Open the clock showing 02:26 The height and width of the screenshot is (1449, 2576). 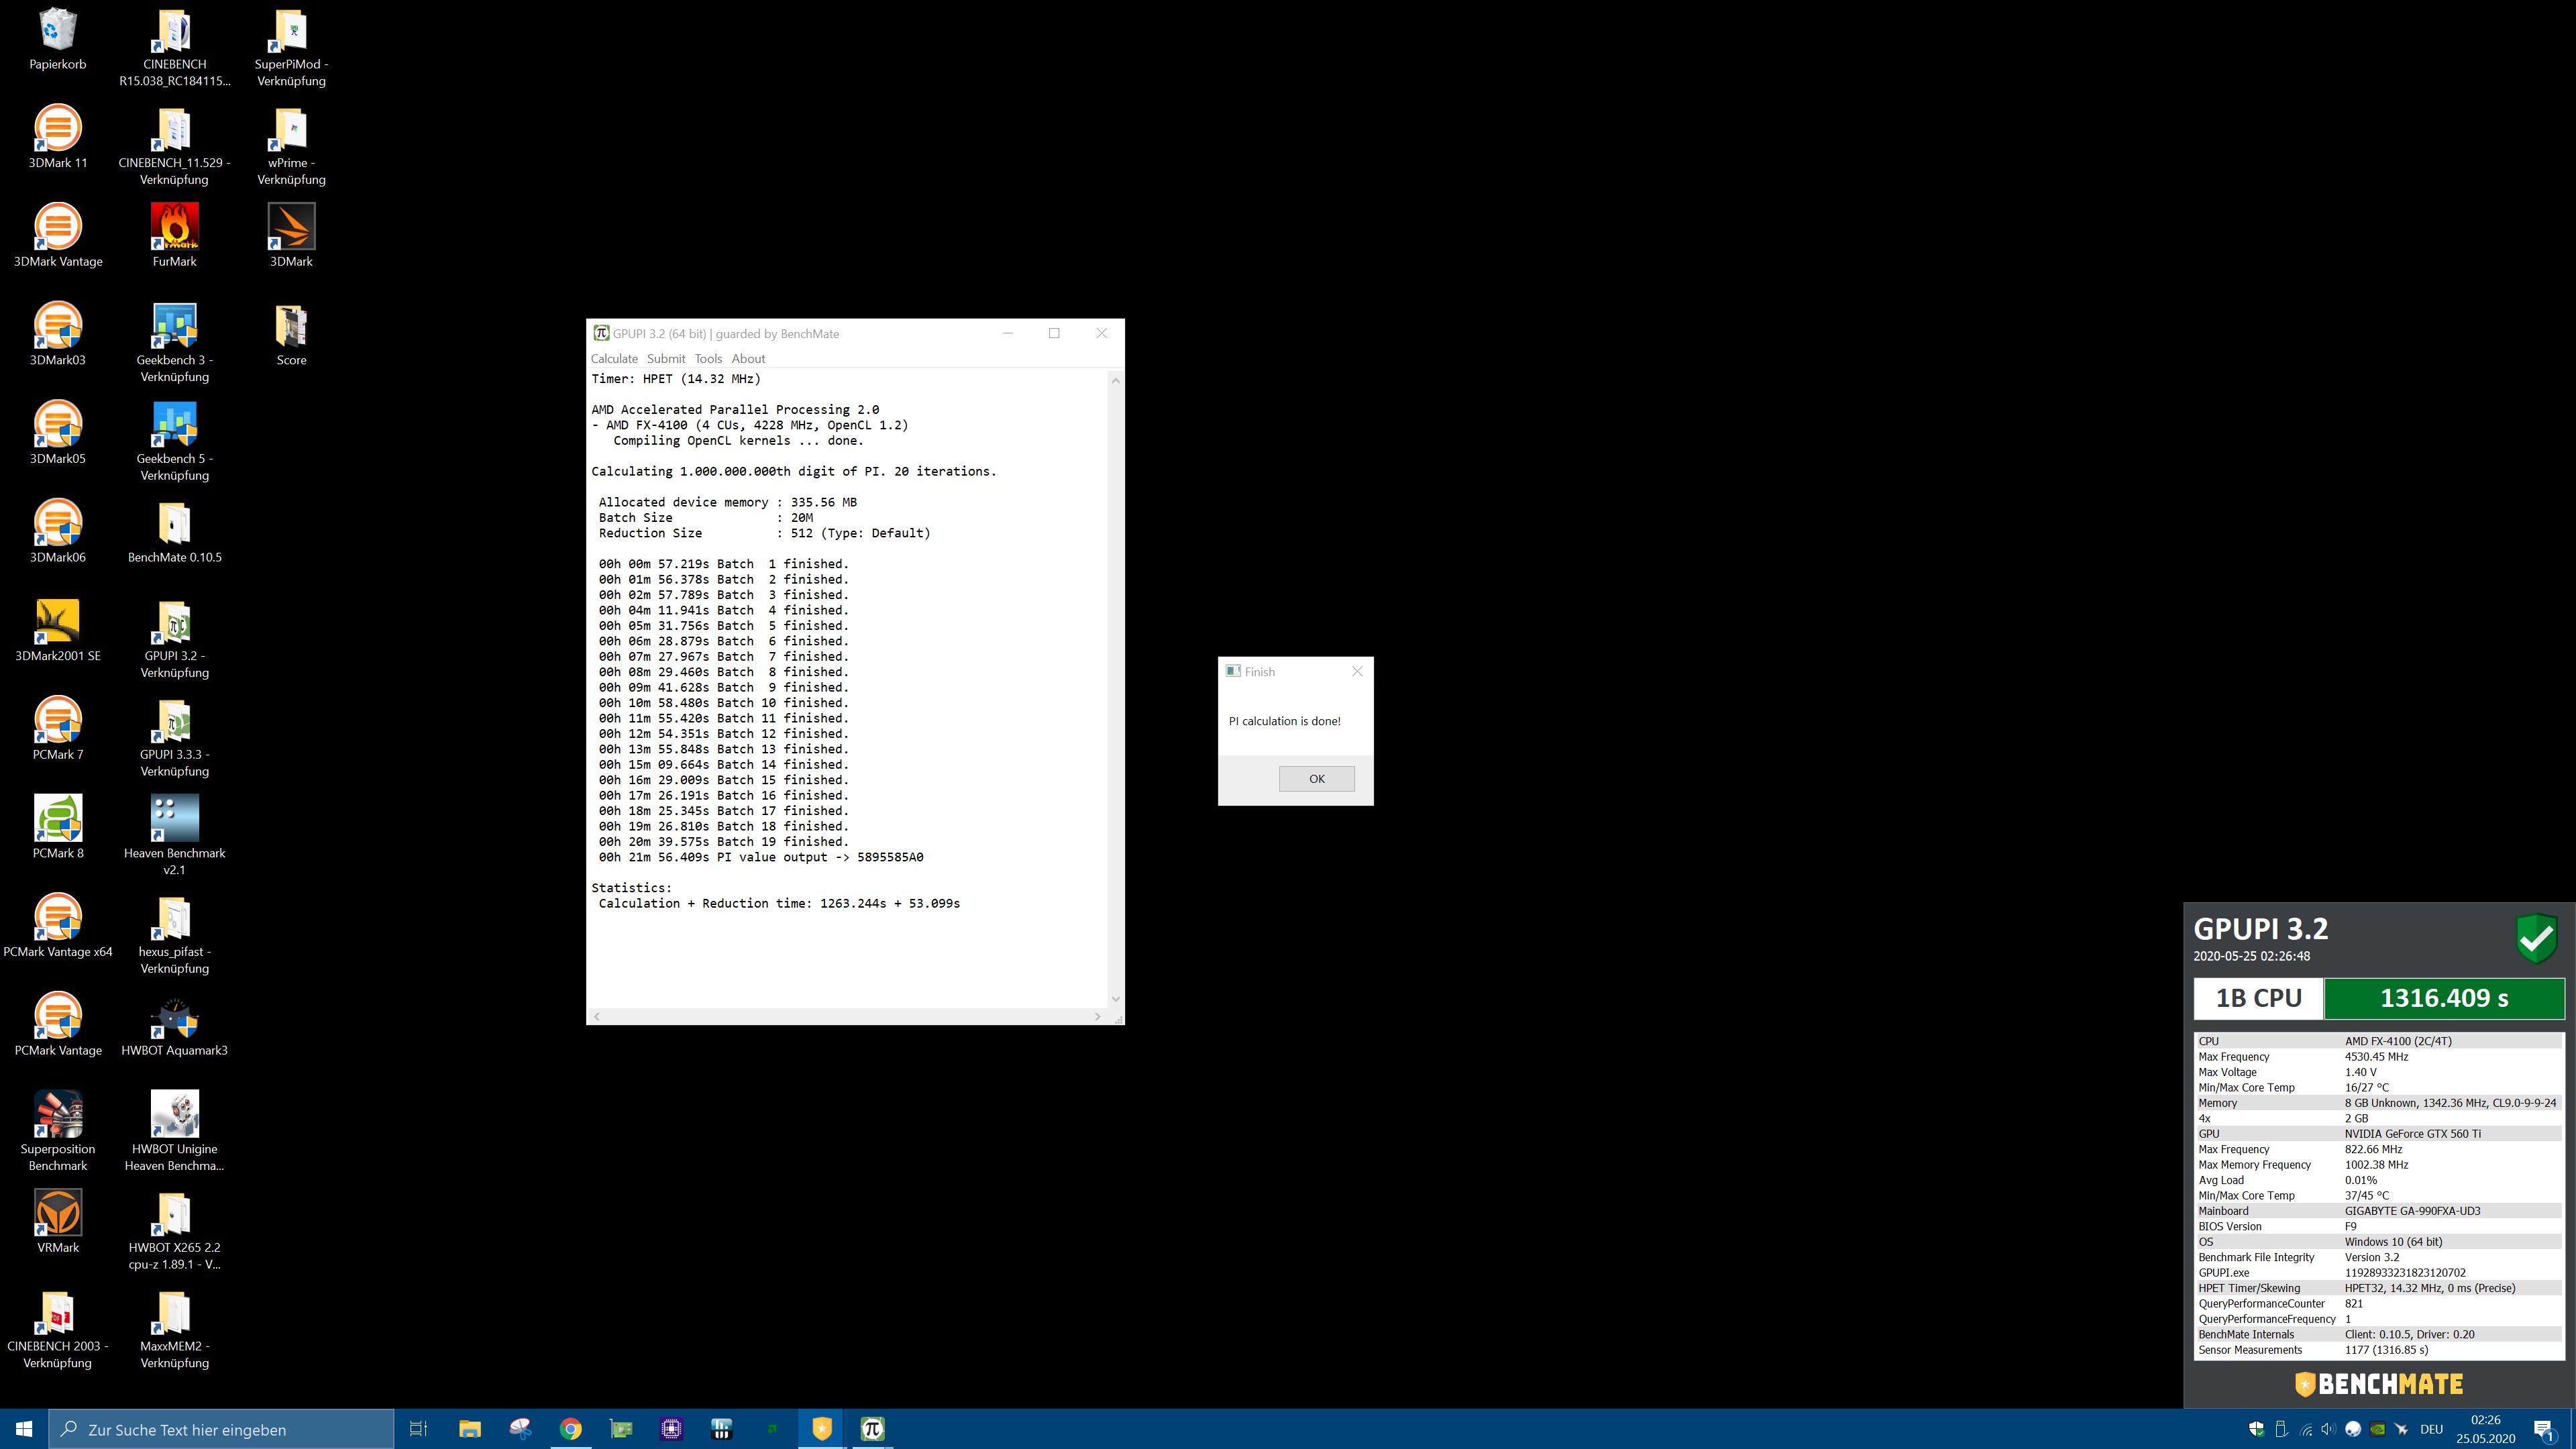click(x=2485, y=1429)
